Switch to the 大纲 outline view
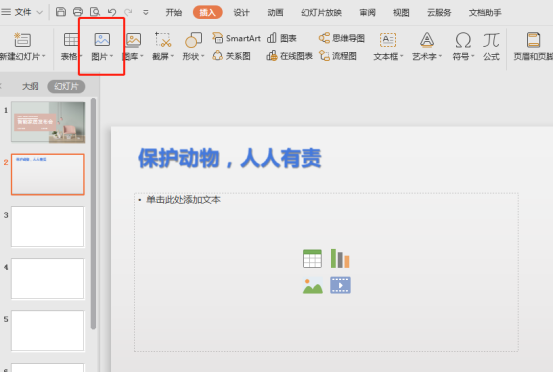Viewport: 554px width, 373px height. tap(30, 87)
